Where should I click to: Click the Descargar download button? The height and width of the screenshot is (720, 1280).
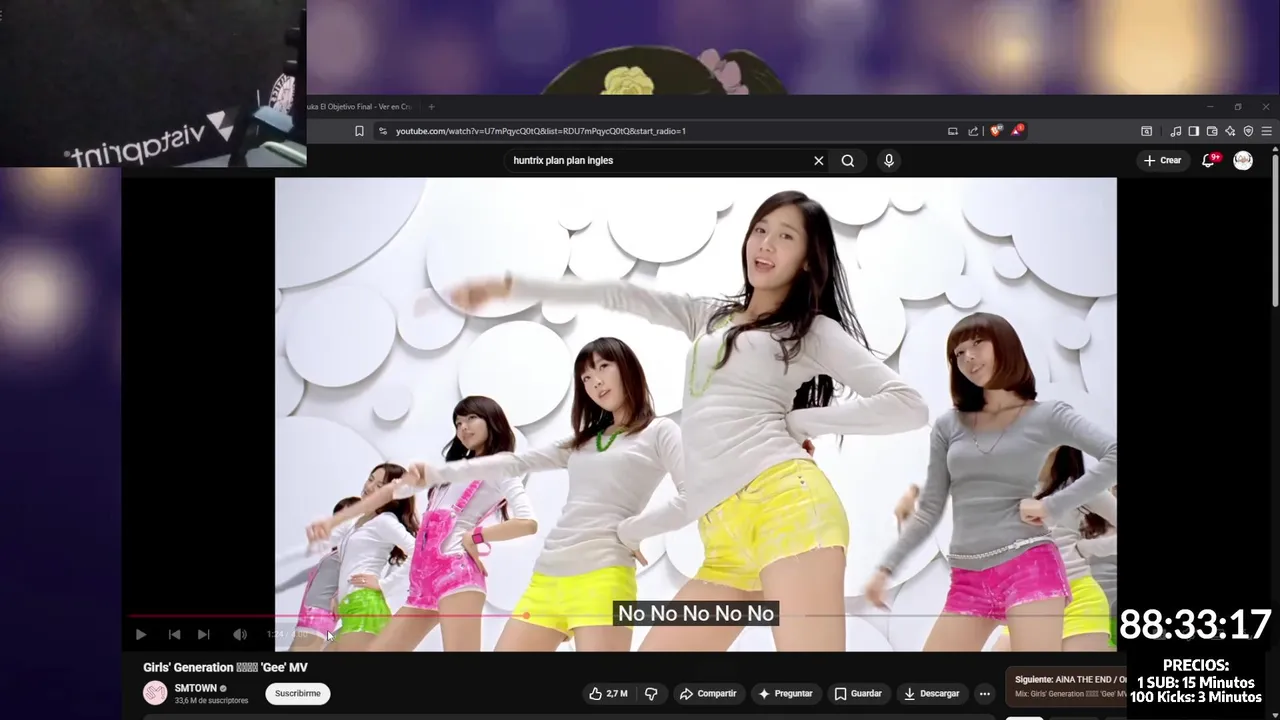pos(931,693)
